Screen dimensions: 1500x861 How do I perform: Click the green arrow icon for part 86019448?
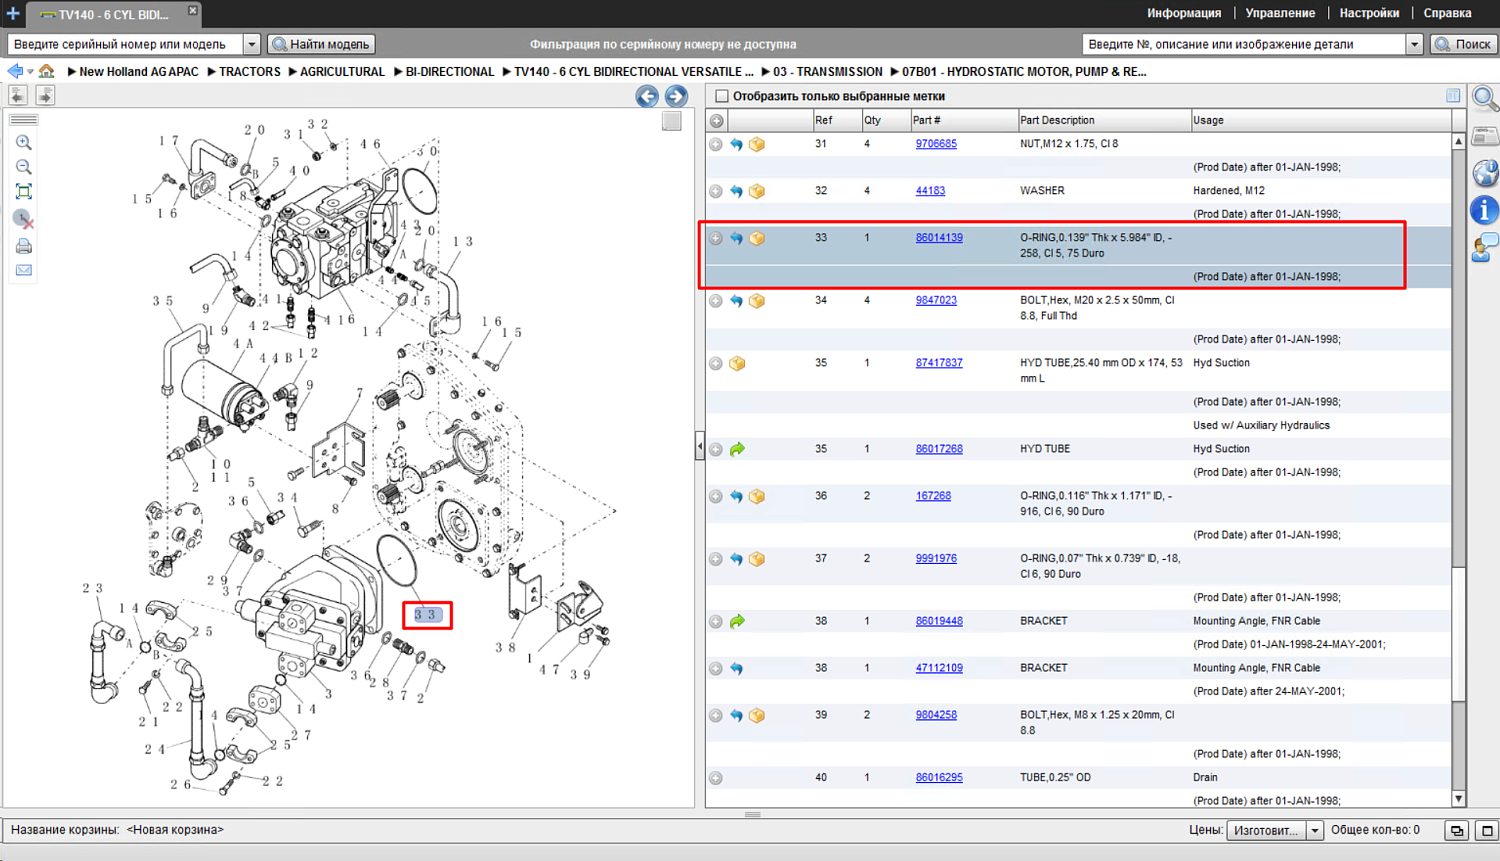point(737,622)
